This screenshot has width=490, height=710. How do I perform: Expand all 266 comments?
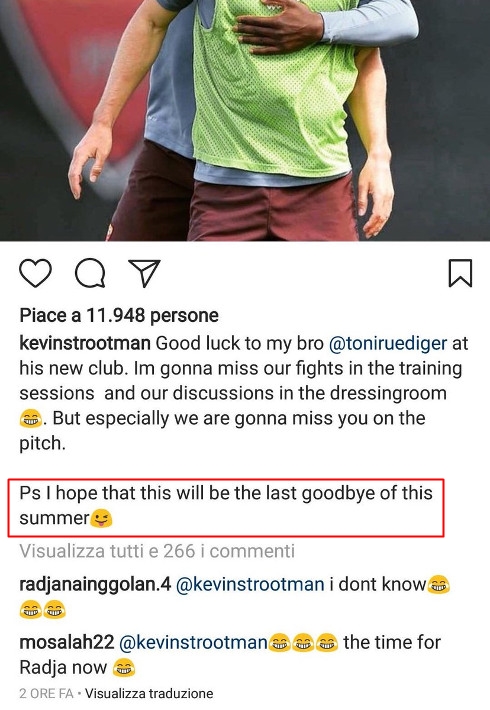(x=157, y=551)
